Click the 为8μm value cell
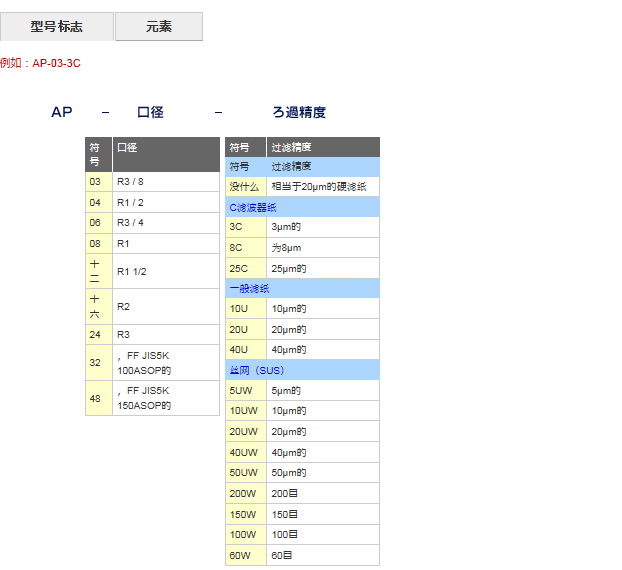Image resolution: width=622 pixels, height=570 pixels. 323,248
